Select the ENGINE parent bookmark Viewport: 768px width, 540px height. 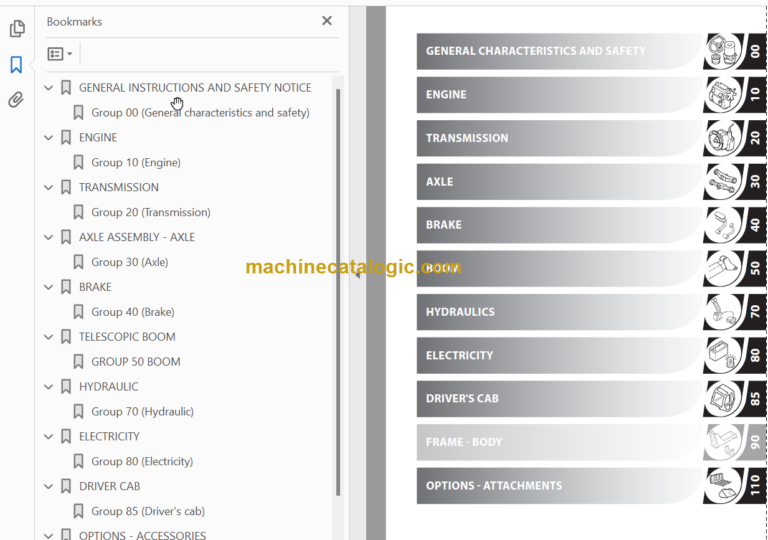[x=98, y=138]
